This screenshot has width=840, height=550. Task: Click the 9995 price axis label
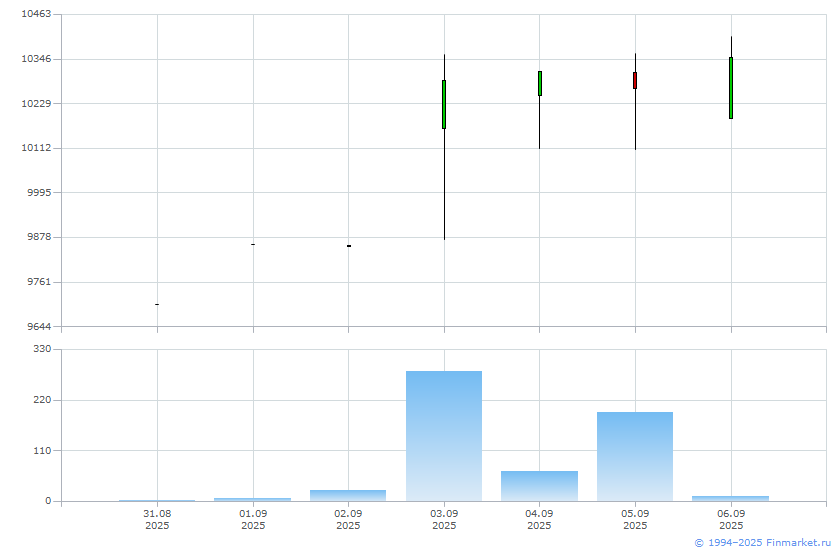click(39, 192)
